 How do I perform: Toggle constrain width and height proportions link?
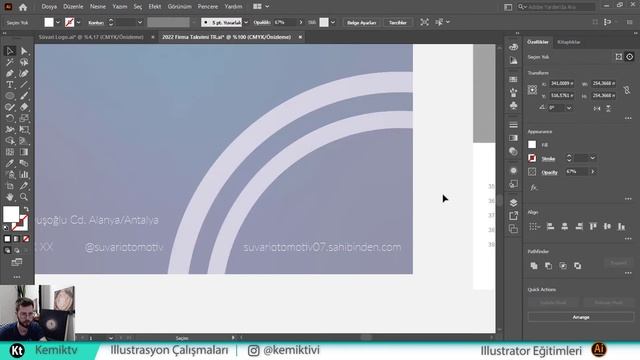click(627, 90)
